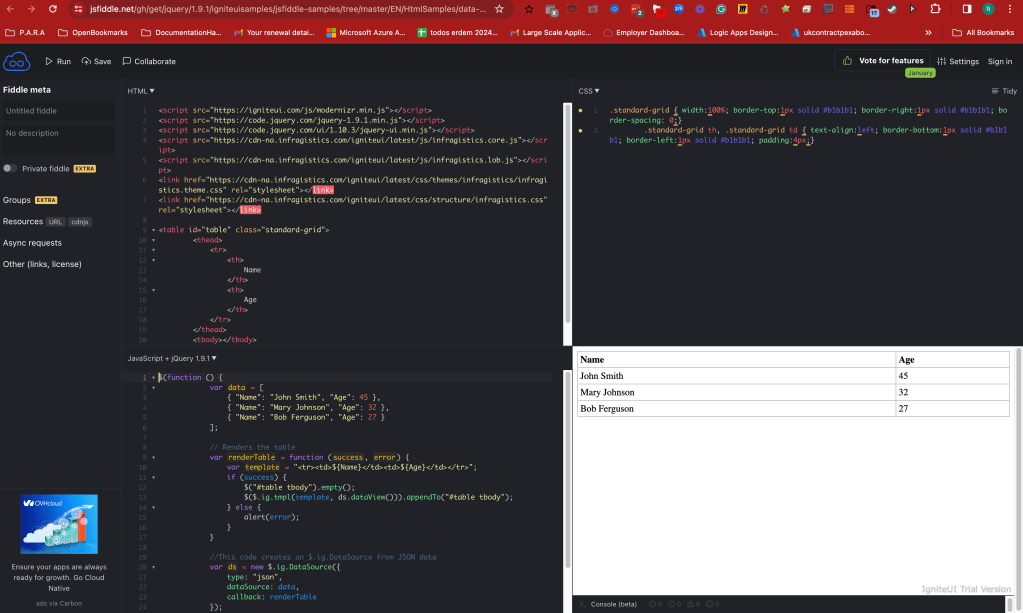Click the Save cloud upload icon
The width and height of the screenshot is (1023, 613).
point(86,61)
